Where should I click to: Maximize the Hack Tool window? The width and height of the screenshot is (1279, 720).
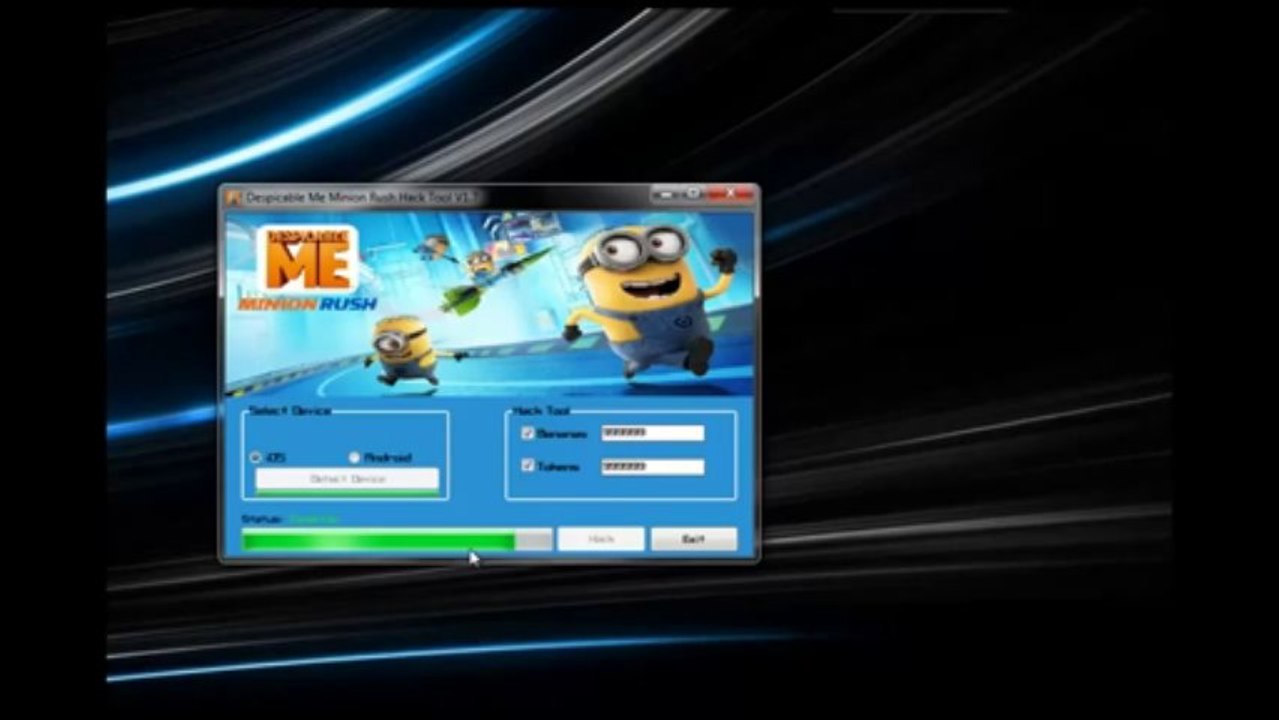[x=692, y=194]
